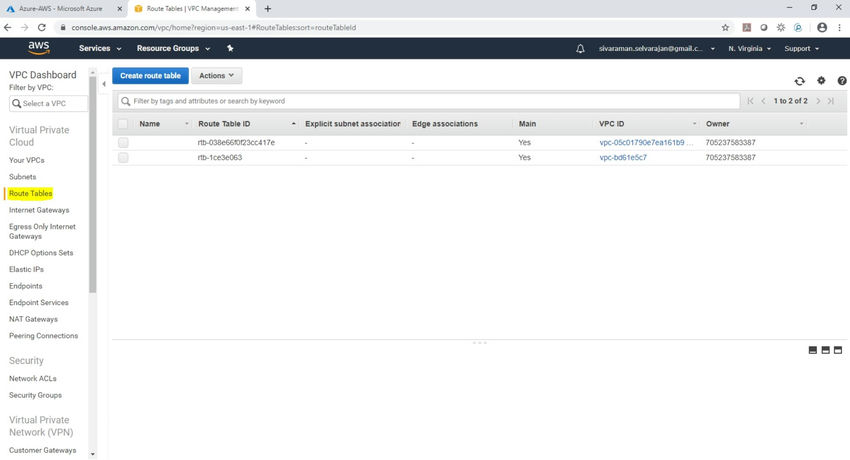Go to previous page of results

pyautogui.click(x=763, y=101)
